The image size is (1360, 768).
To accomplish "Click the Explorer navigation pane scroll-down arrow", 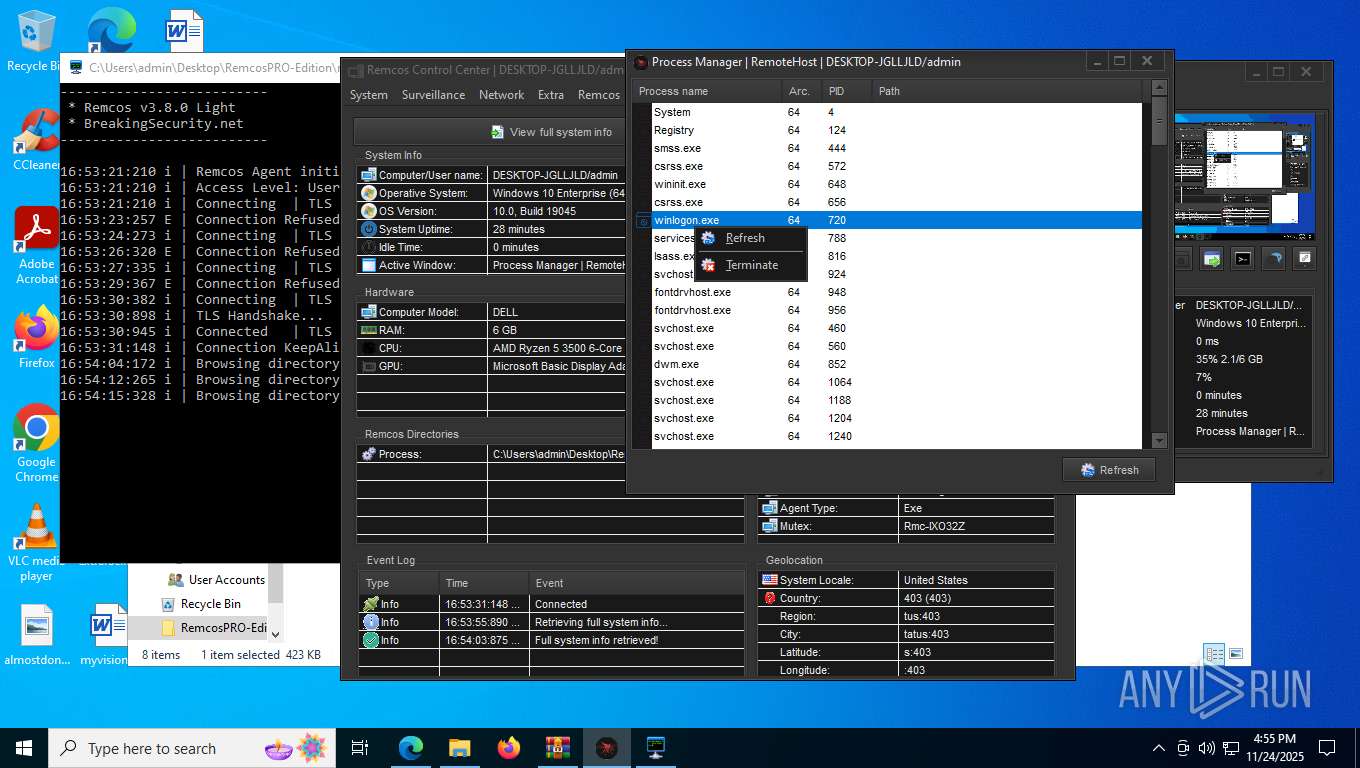I will point(275,633).
